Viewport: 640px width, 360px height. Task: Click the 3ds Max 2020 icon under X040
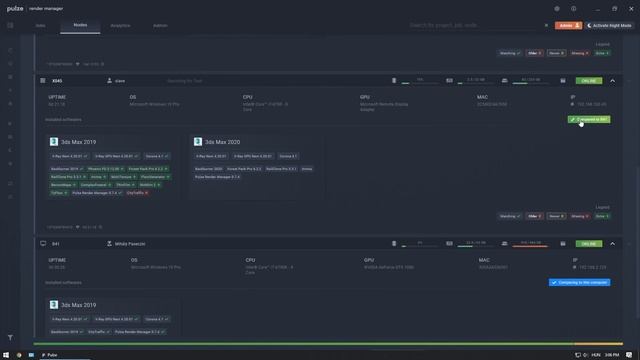(198, 142)
